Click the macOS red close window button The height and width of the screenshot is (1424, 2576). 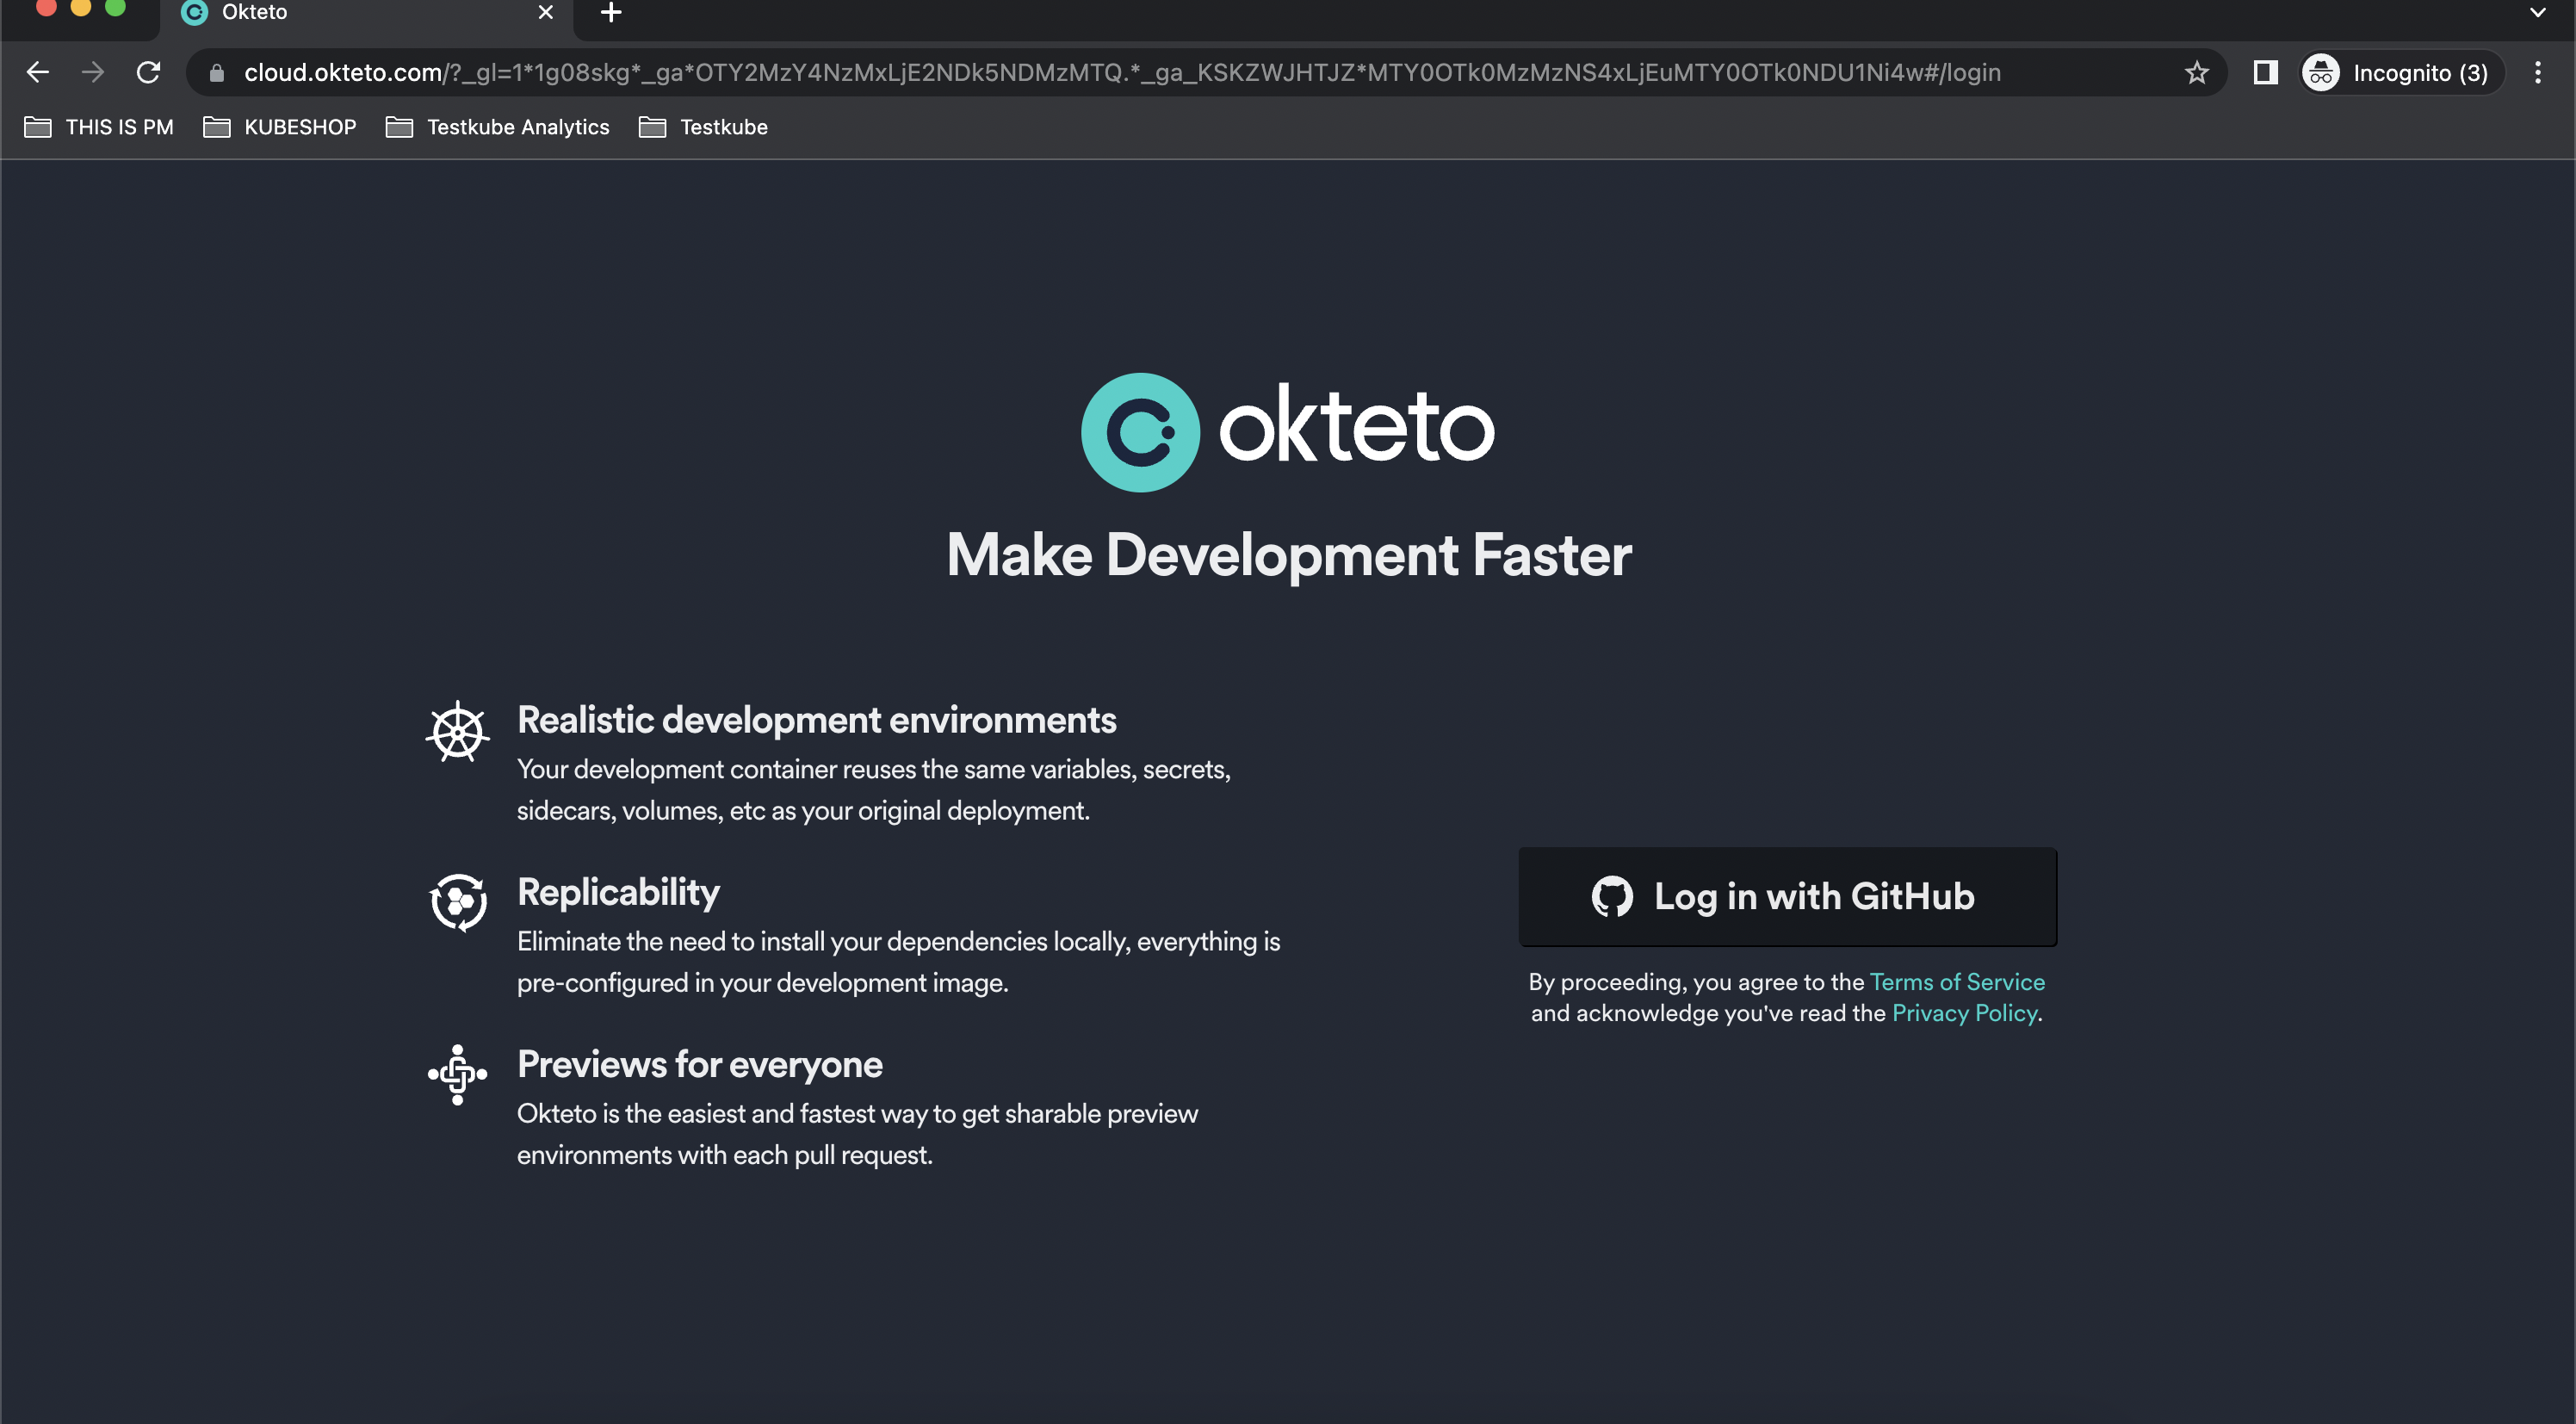[x=46, y=8]
